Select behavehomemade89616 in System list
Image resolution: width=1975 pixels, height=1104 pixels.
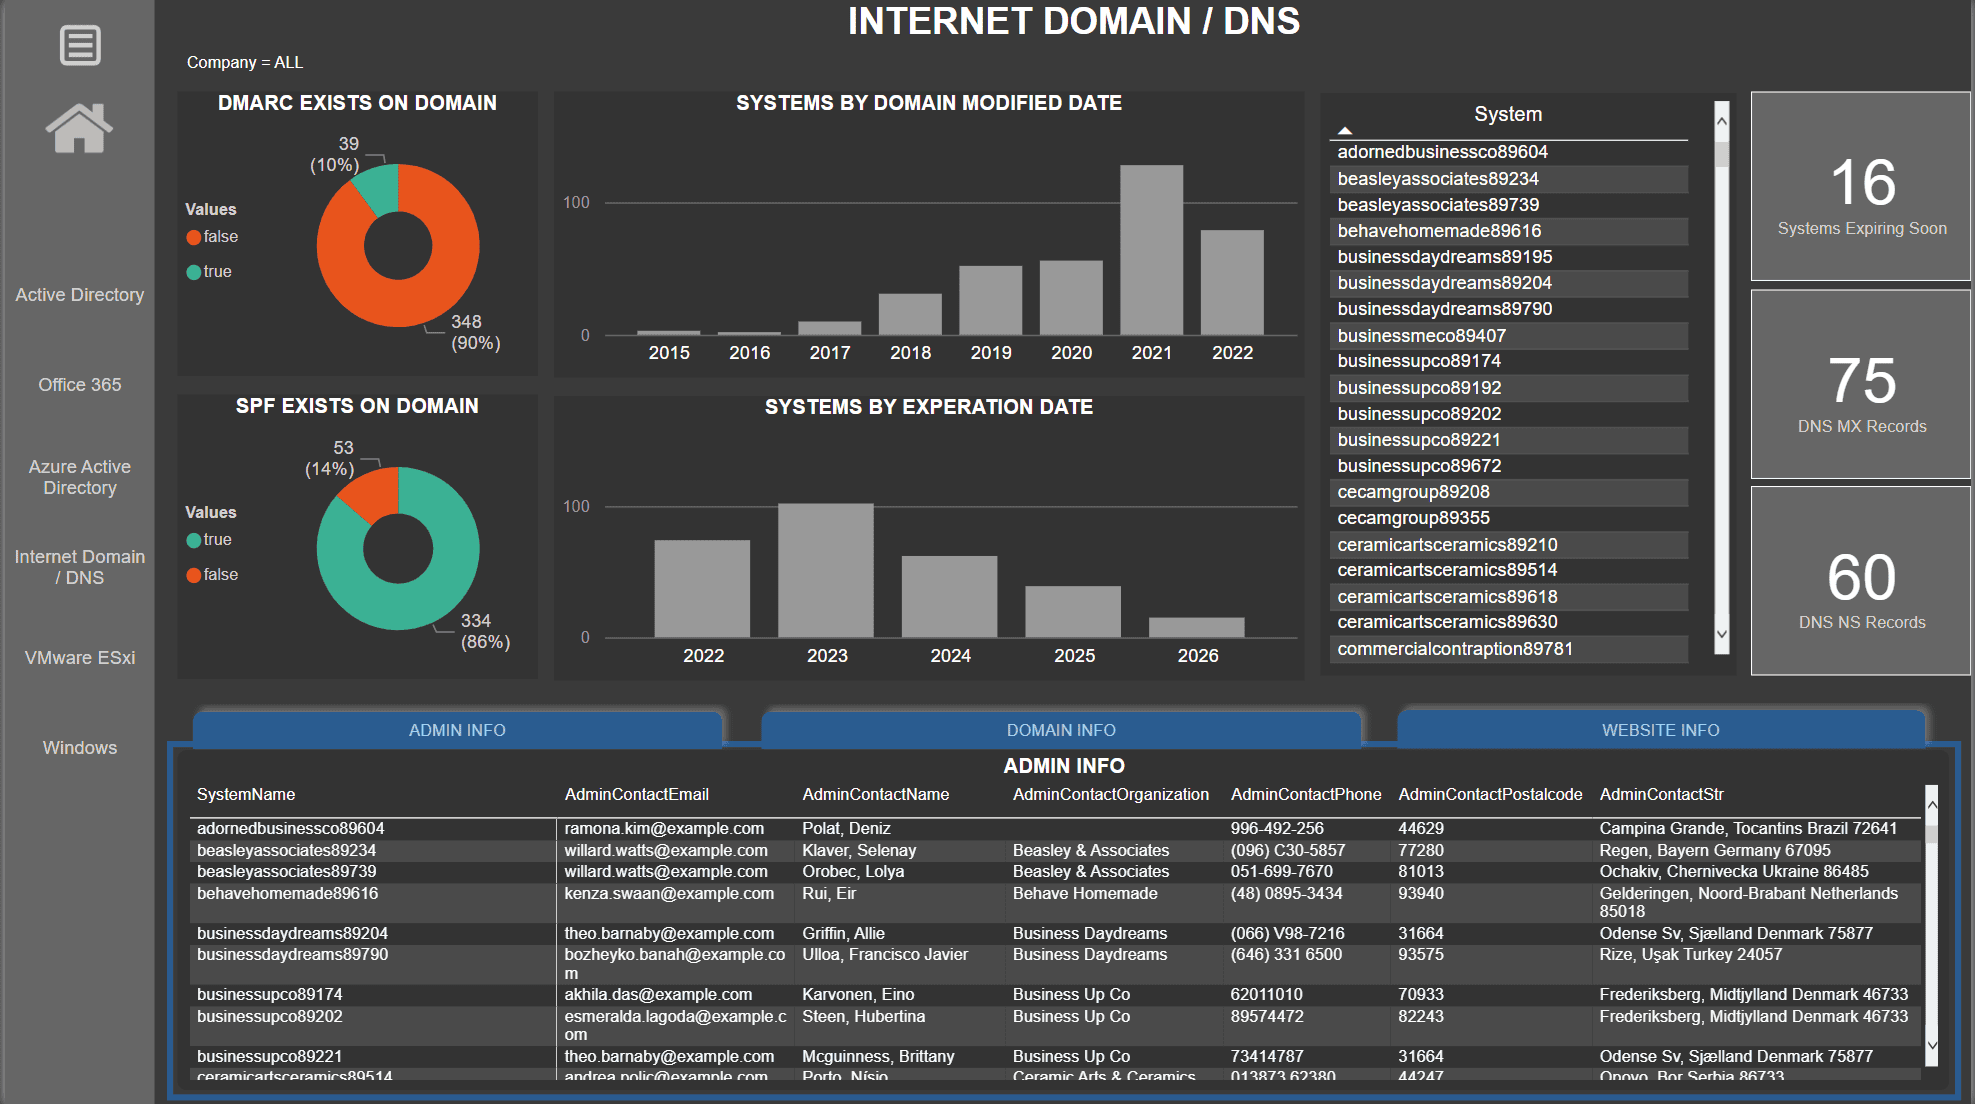point(1509,231)
